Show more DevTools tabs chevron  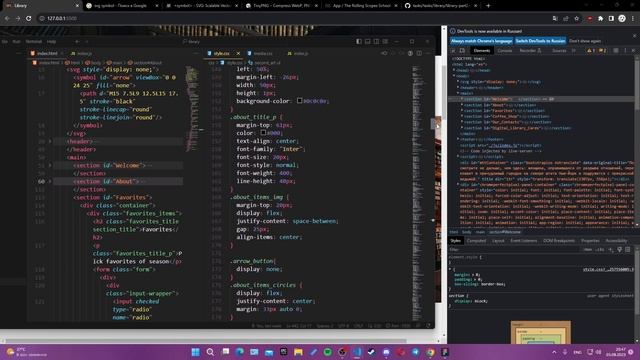click(574, 51)
